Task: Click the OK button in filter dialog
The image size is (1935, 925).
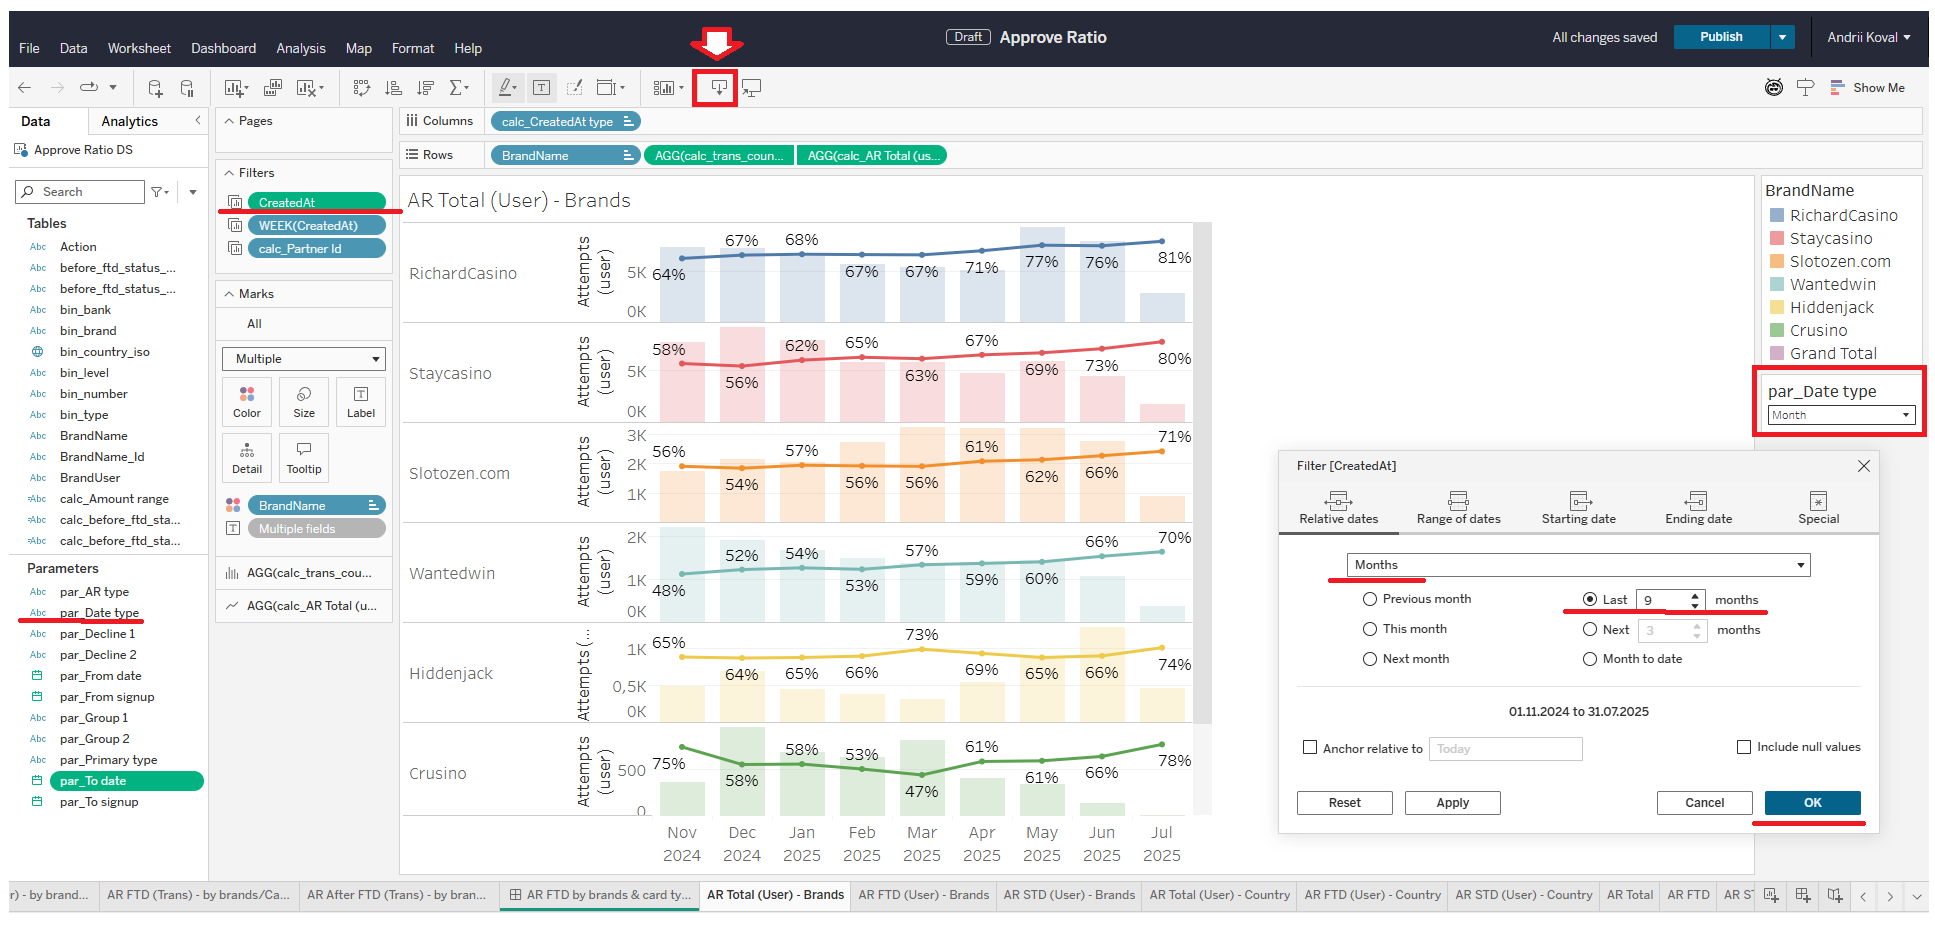Action: [x=1812, y=803]
